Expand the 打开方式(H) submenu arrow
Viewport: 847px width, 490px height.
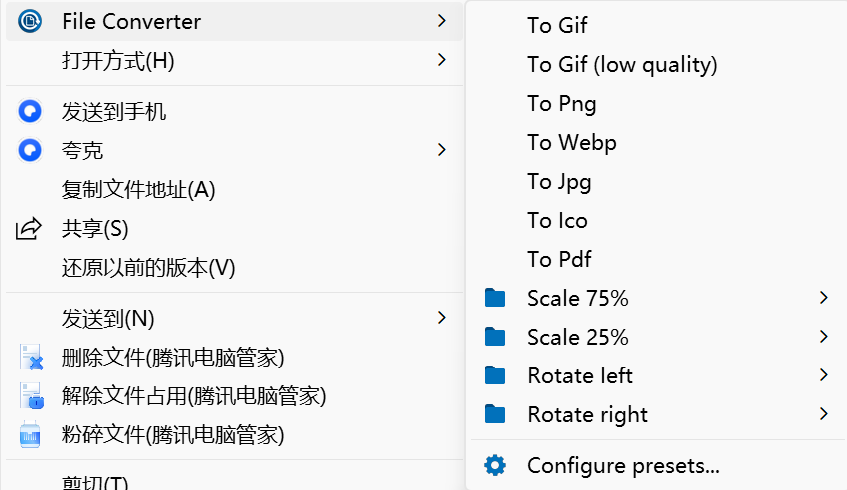pos(442,61)
